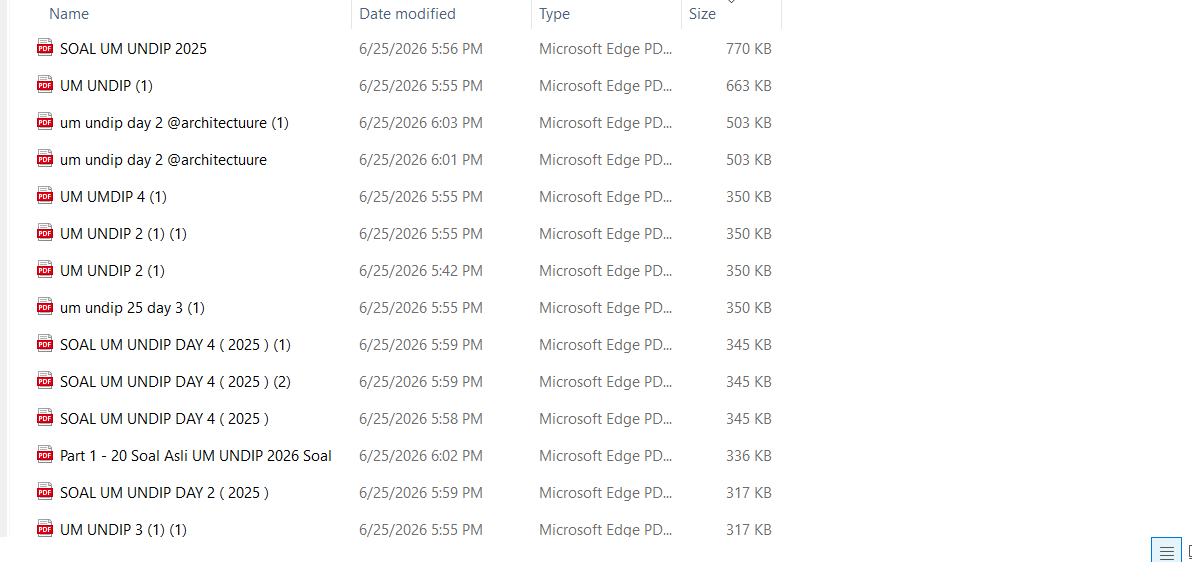Screen dimensions: 1192x562
Task: Sort files by Type column header
Action: (x=554, y=14)
